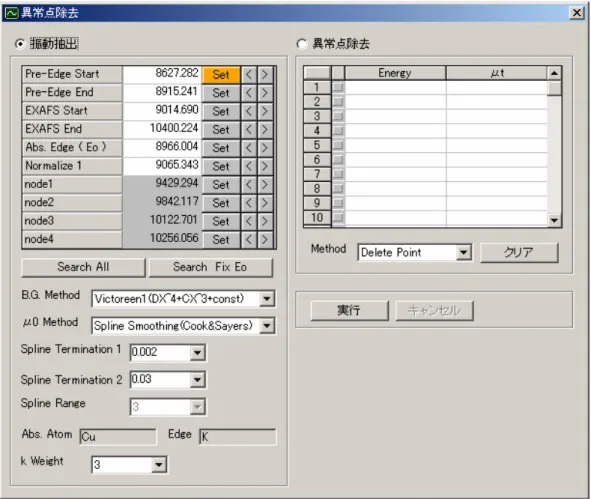This screenshot has width=591, height=499.
Task: Toggle row 2 marker in Energy table
Action: point(338,102)
